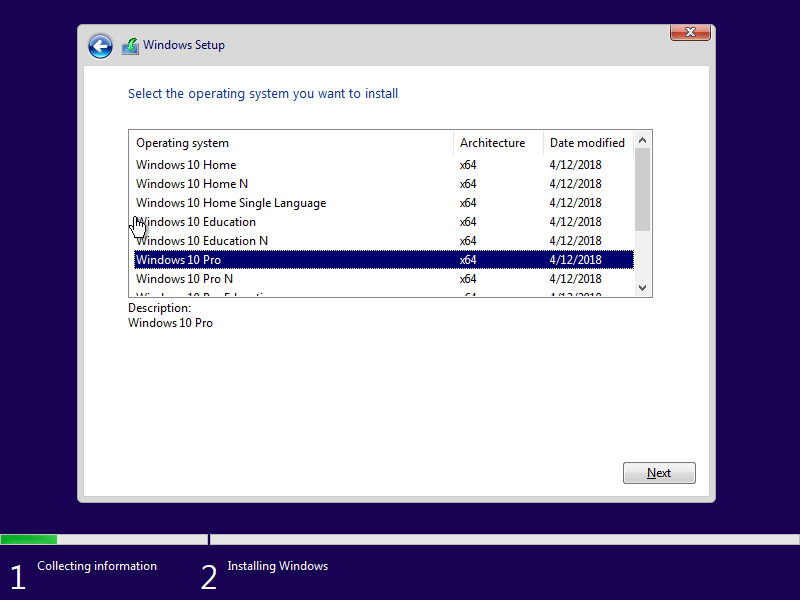This screenshot has width=800, height=600.
Task: Click the 'Select the operating system' heading
Action: pyautogui.click(x=263, y=94)
